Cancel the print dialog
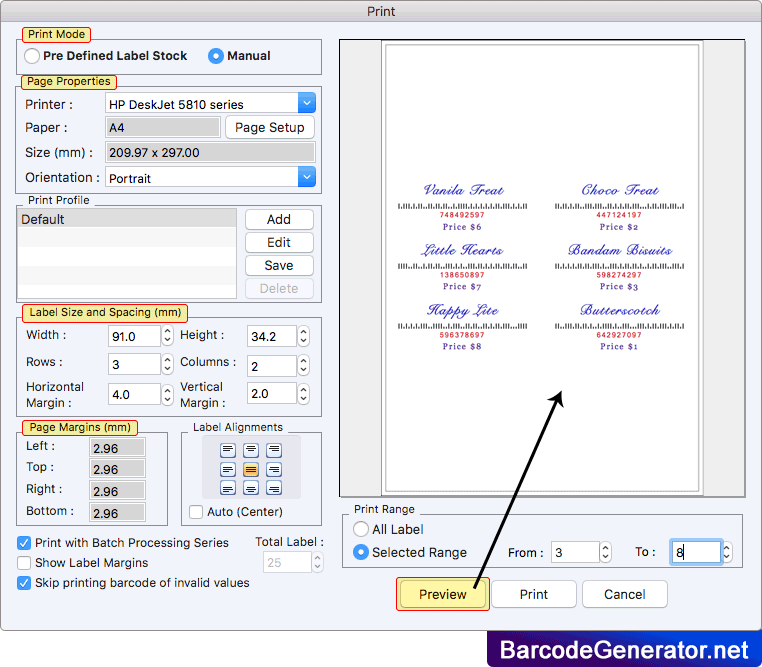 (624, 594)
